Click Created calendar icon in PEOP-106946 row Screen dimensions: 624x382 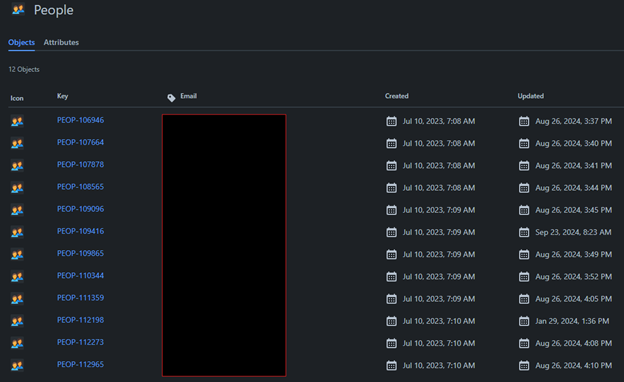pyautogui.click(x=392, y=121)
